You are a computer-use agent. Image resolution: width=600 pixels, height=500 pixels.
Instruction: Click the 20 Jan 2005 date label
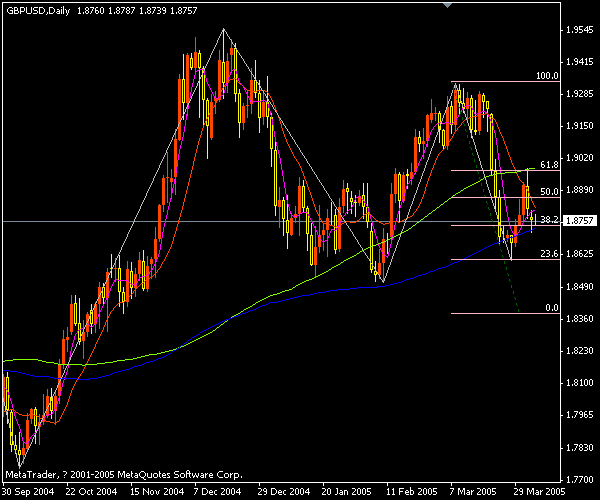pos(346,492)
